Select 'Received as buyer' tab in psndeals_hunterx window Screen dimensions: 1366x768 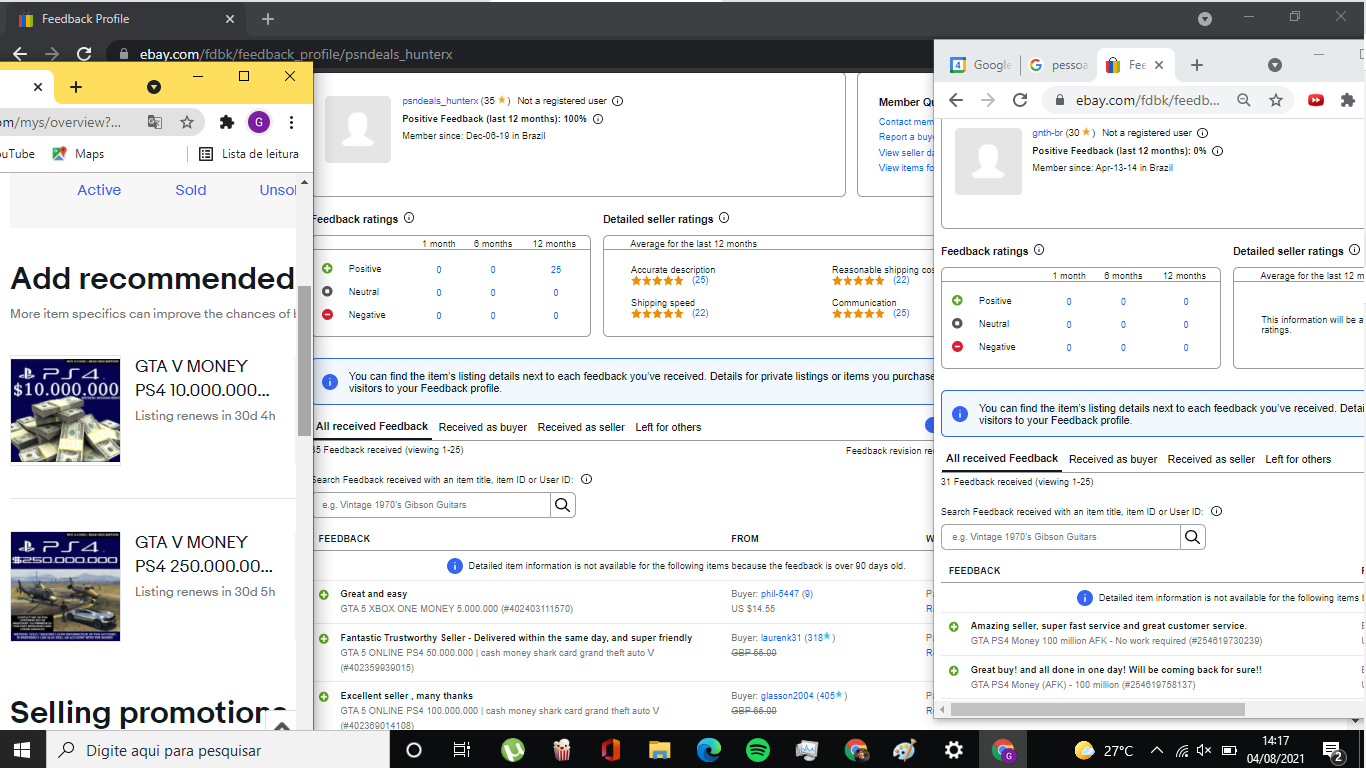click(x=483, y=427)
